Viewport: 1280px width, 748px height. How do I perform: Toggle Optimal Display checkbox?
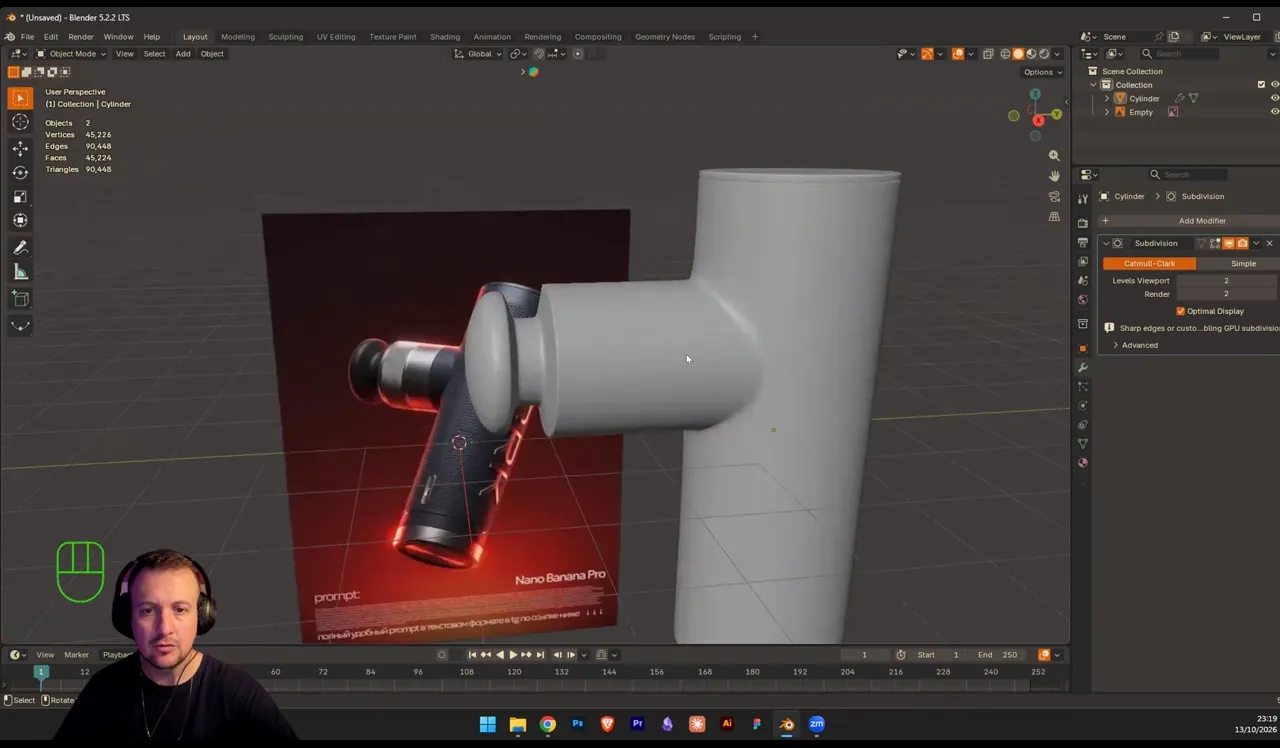(x=1181, y=311)
